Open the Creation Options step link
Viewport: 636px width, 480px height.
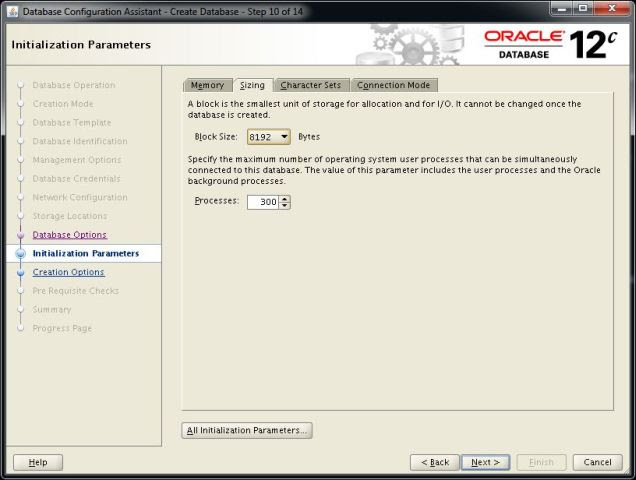[69, 272]
